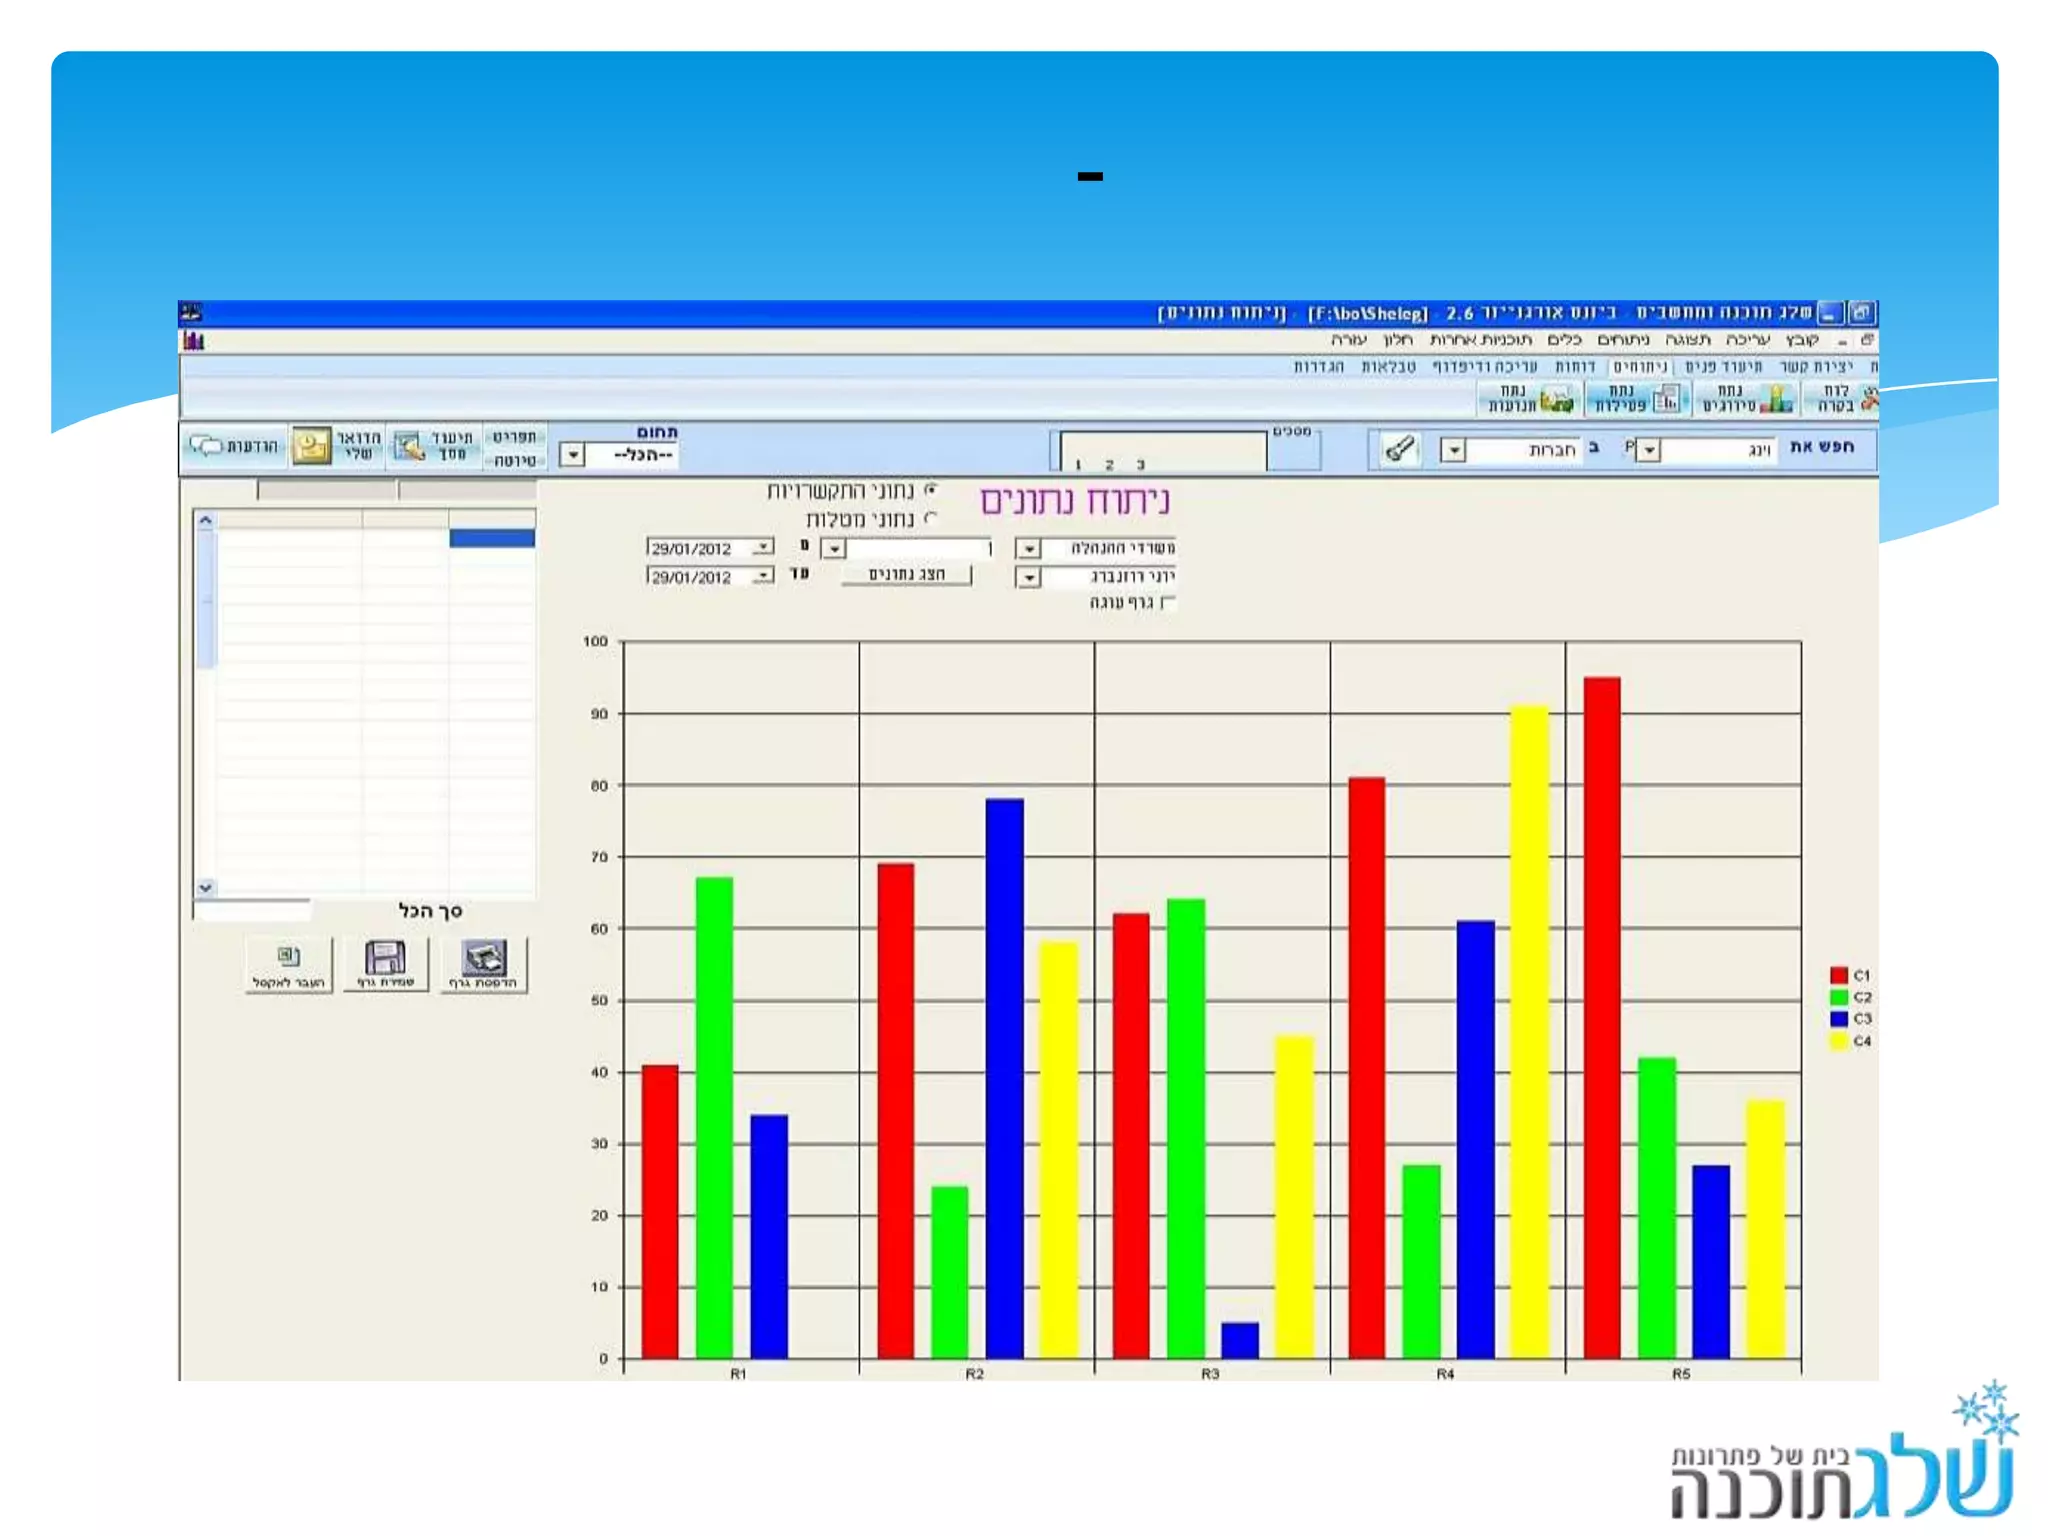The height and width of the screenshot is (1536, 2048).
Task: Click the flashlight search icon
Action: pyautogui.click(x=1399, y=449)
